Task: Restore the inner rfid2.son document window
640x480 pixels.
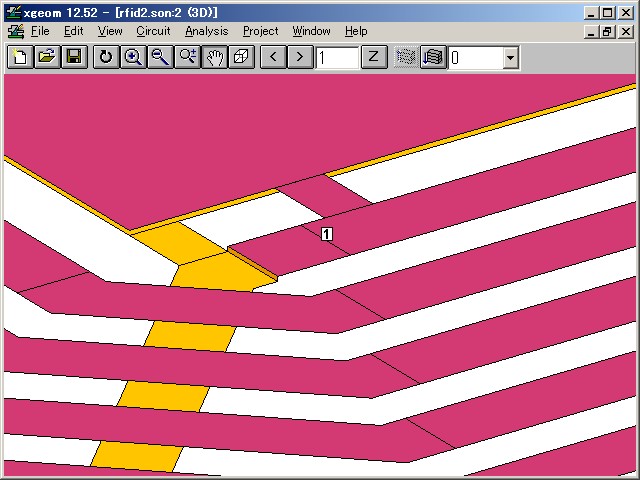Action: (607, 31)
